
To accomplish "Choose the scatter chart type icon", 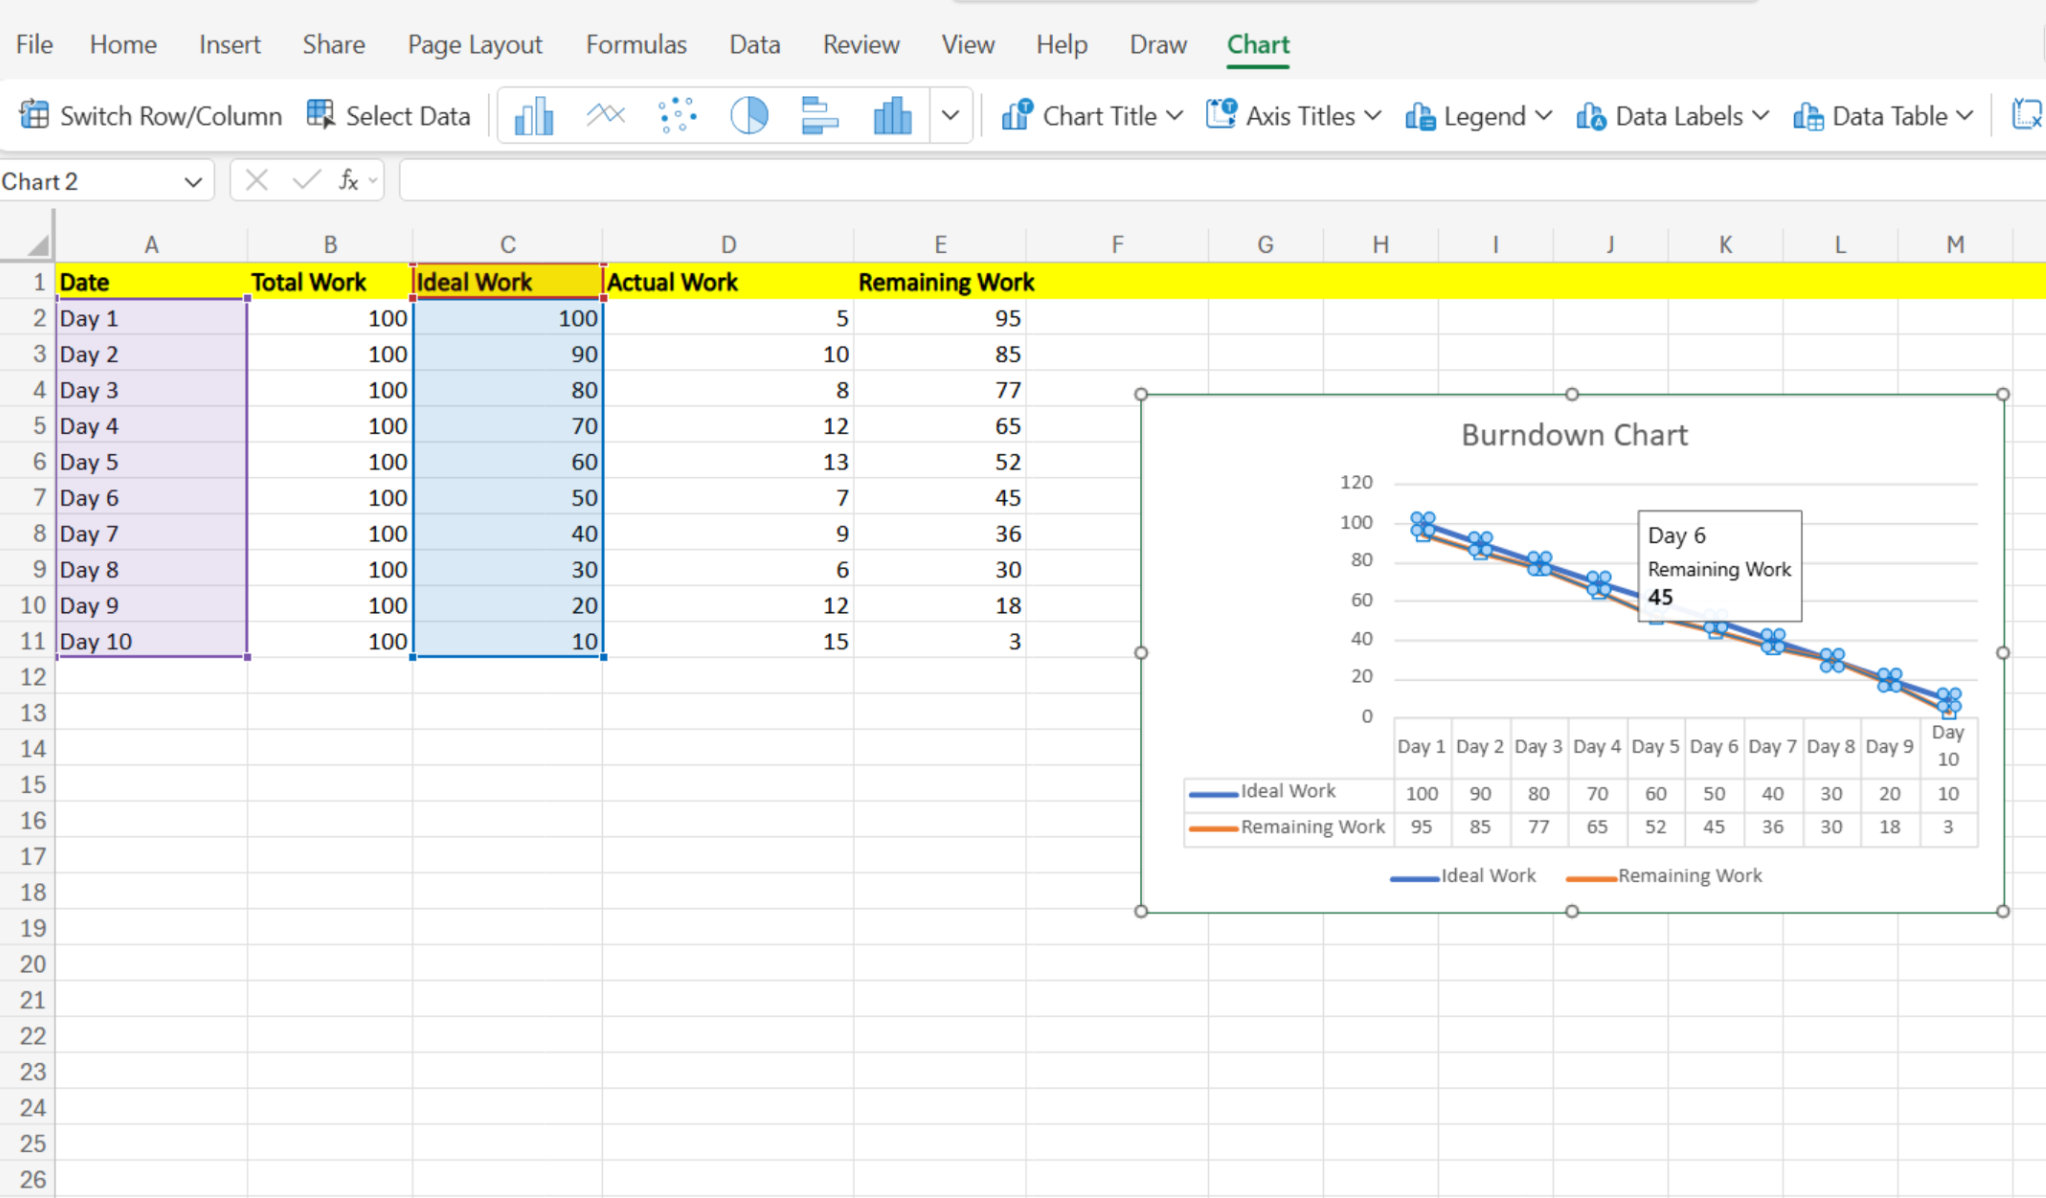I will 678,116.
